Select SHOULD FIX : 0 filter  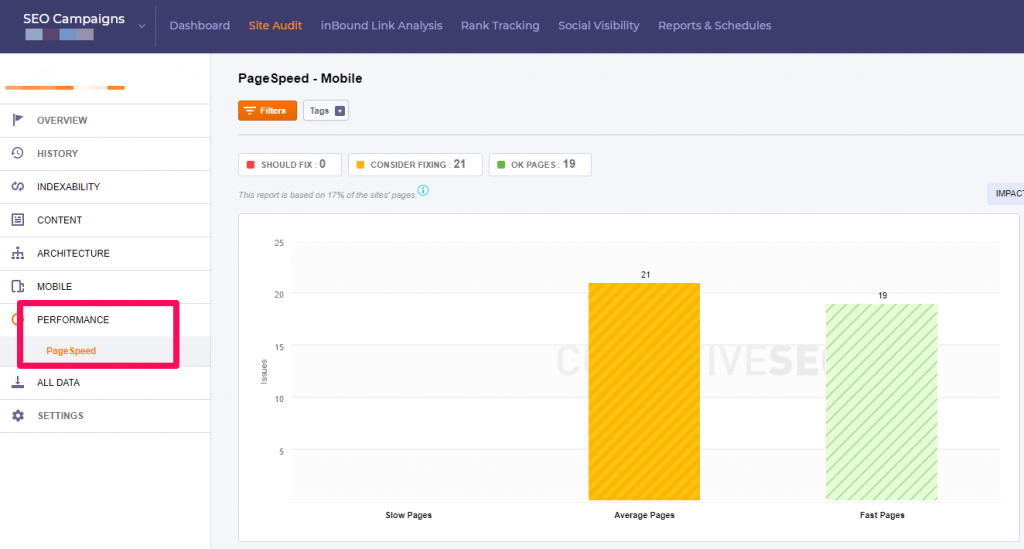pos(290,165)
